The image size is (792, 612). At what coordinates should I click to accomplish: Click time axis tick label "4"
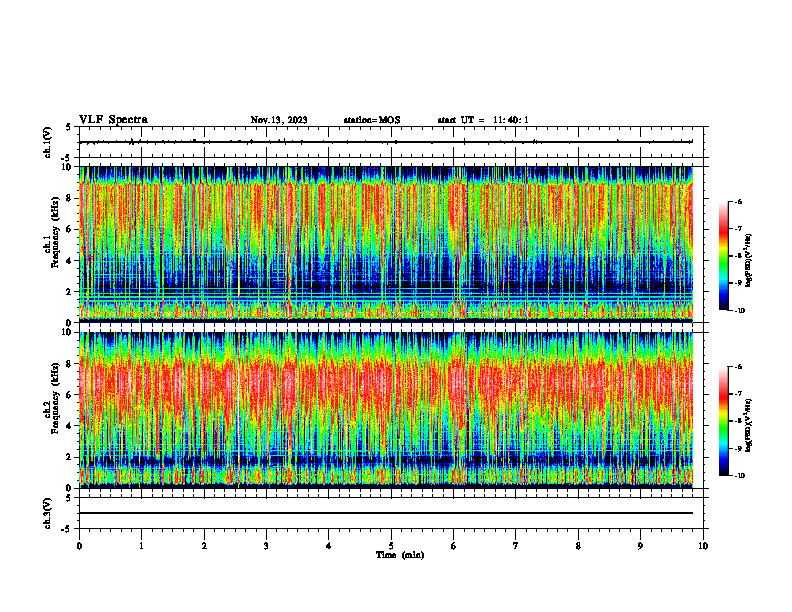tap(329, 546)
